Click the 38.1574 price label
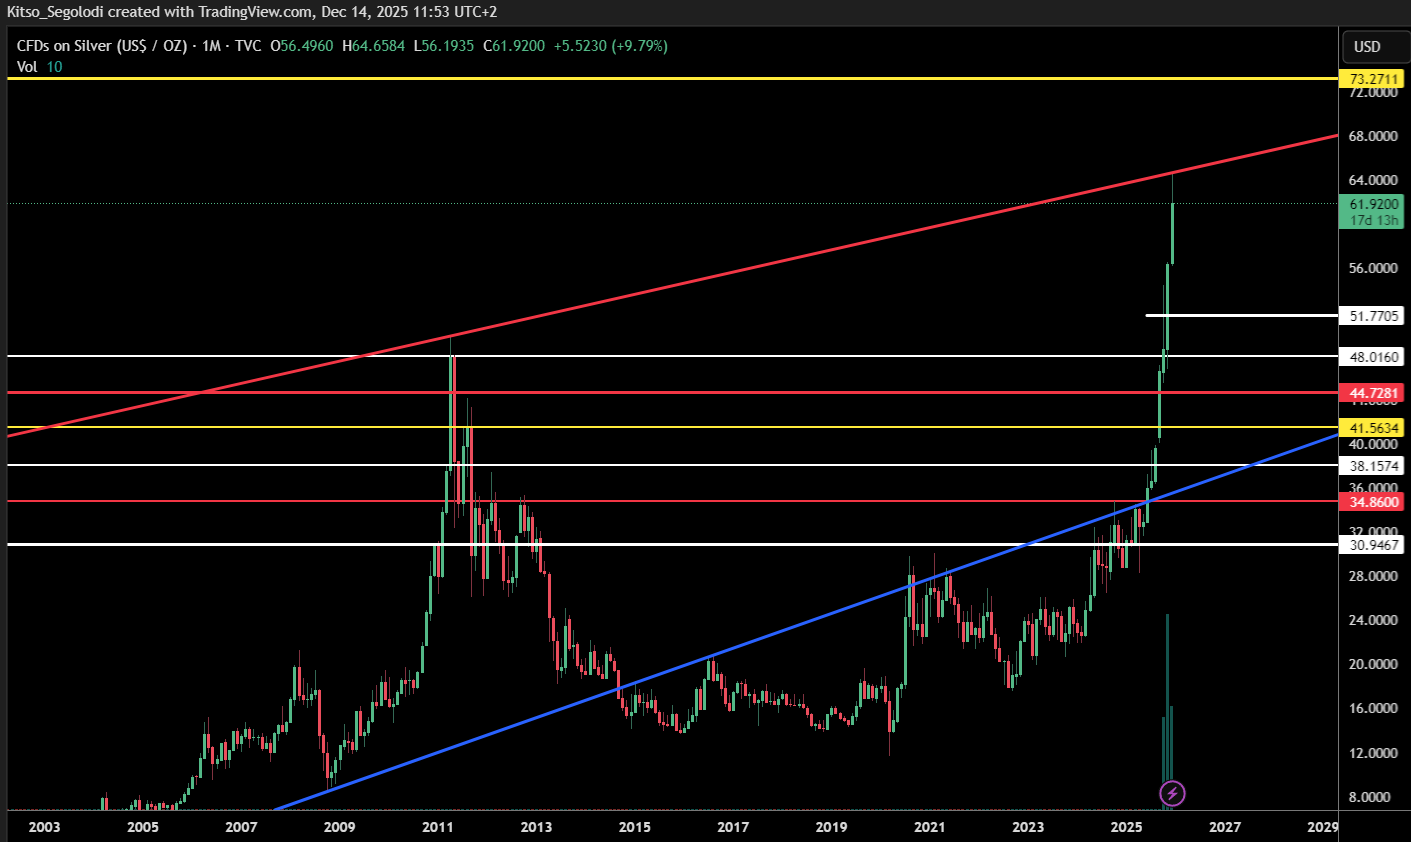The width and height of the screenshot is (1411, 842). 1373,466
